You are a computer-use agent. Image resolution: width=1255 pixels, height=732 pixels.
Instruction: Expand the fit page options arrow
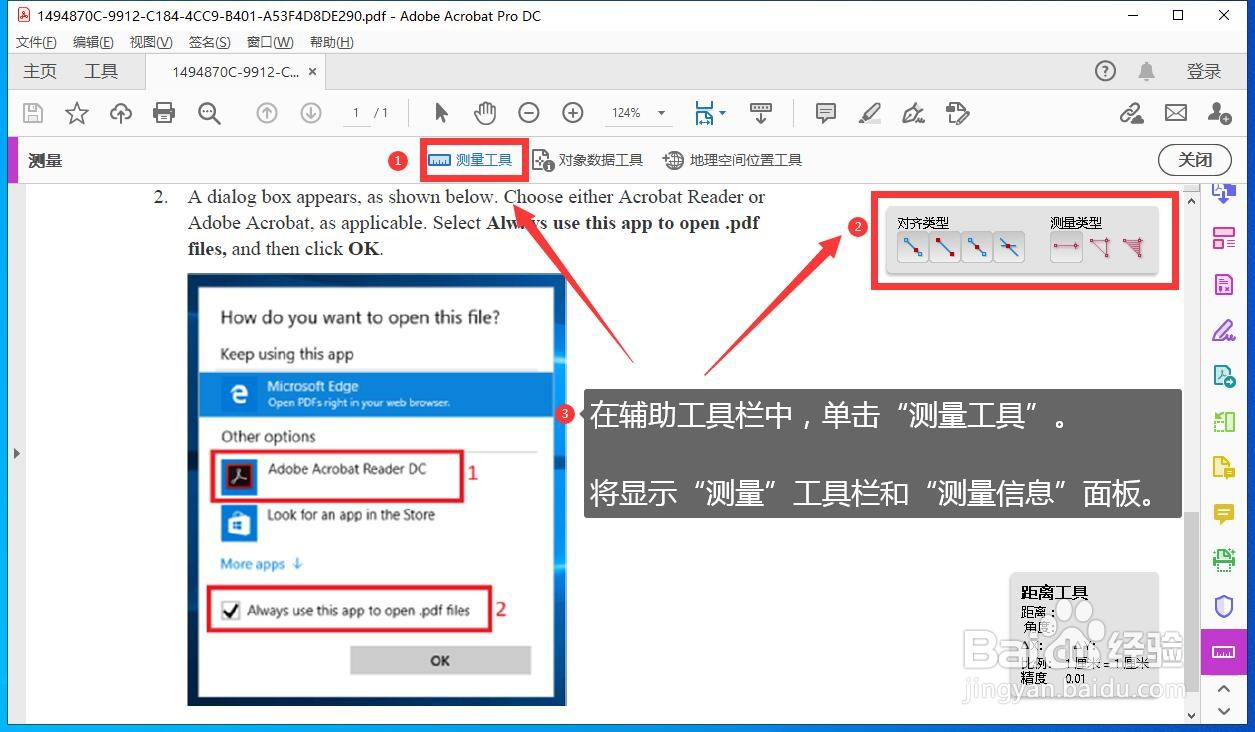pos(723,113)
